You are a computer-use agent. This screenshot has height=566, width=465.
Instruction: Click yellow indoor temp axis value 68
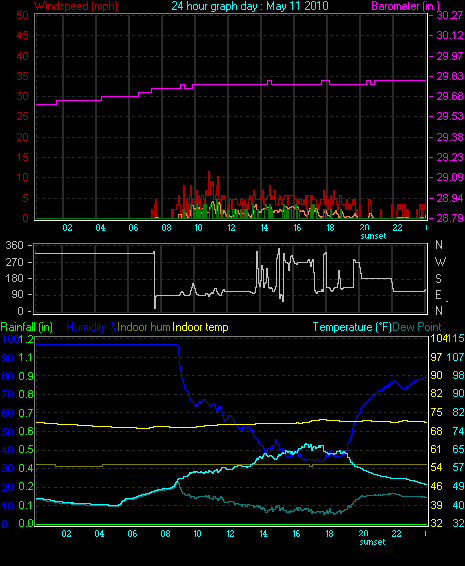click(x=436, y=431)
